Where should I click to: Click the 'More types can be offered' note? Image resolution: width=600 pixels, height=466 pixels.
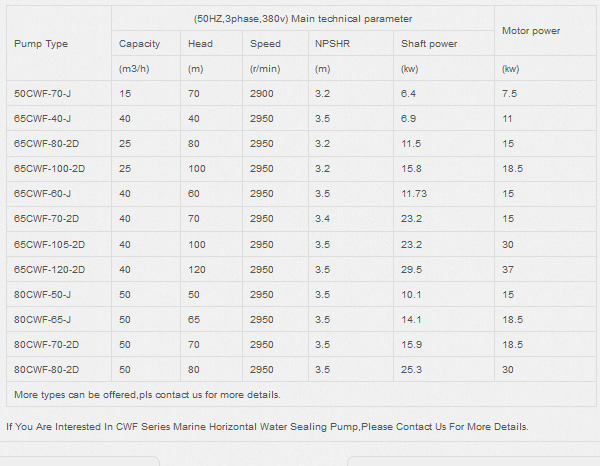click(x=147, y=394)
